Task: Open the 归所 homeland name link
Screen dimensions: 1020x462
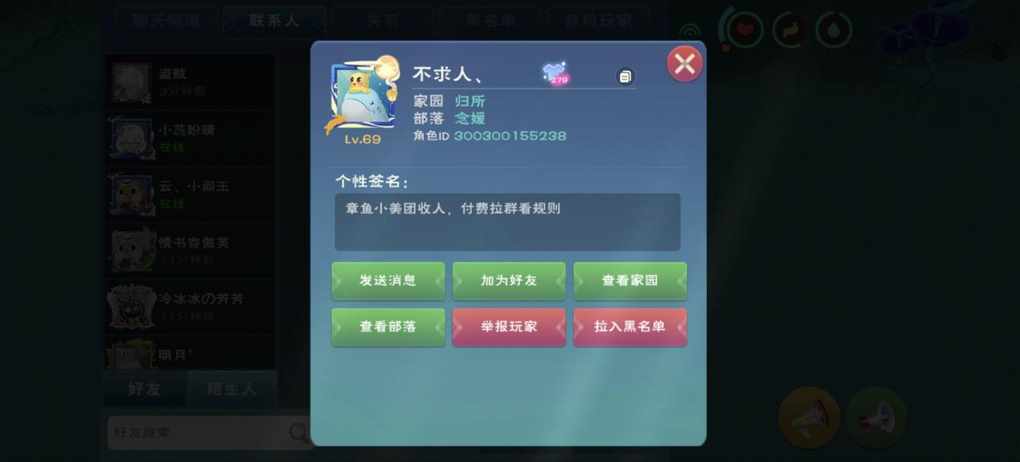Action: [x=470, y=102]
